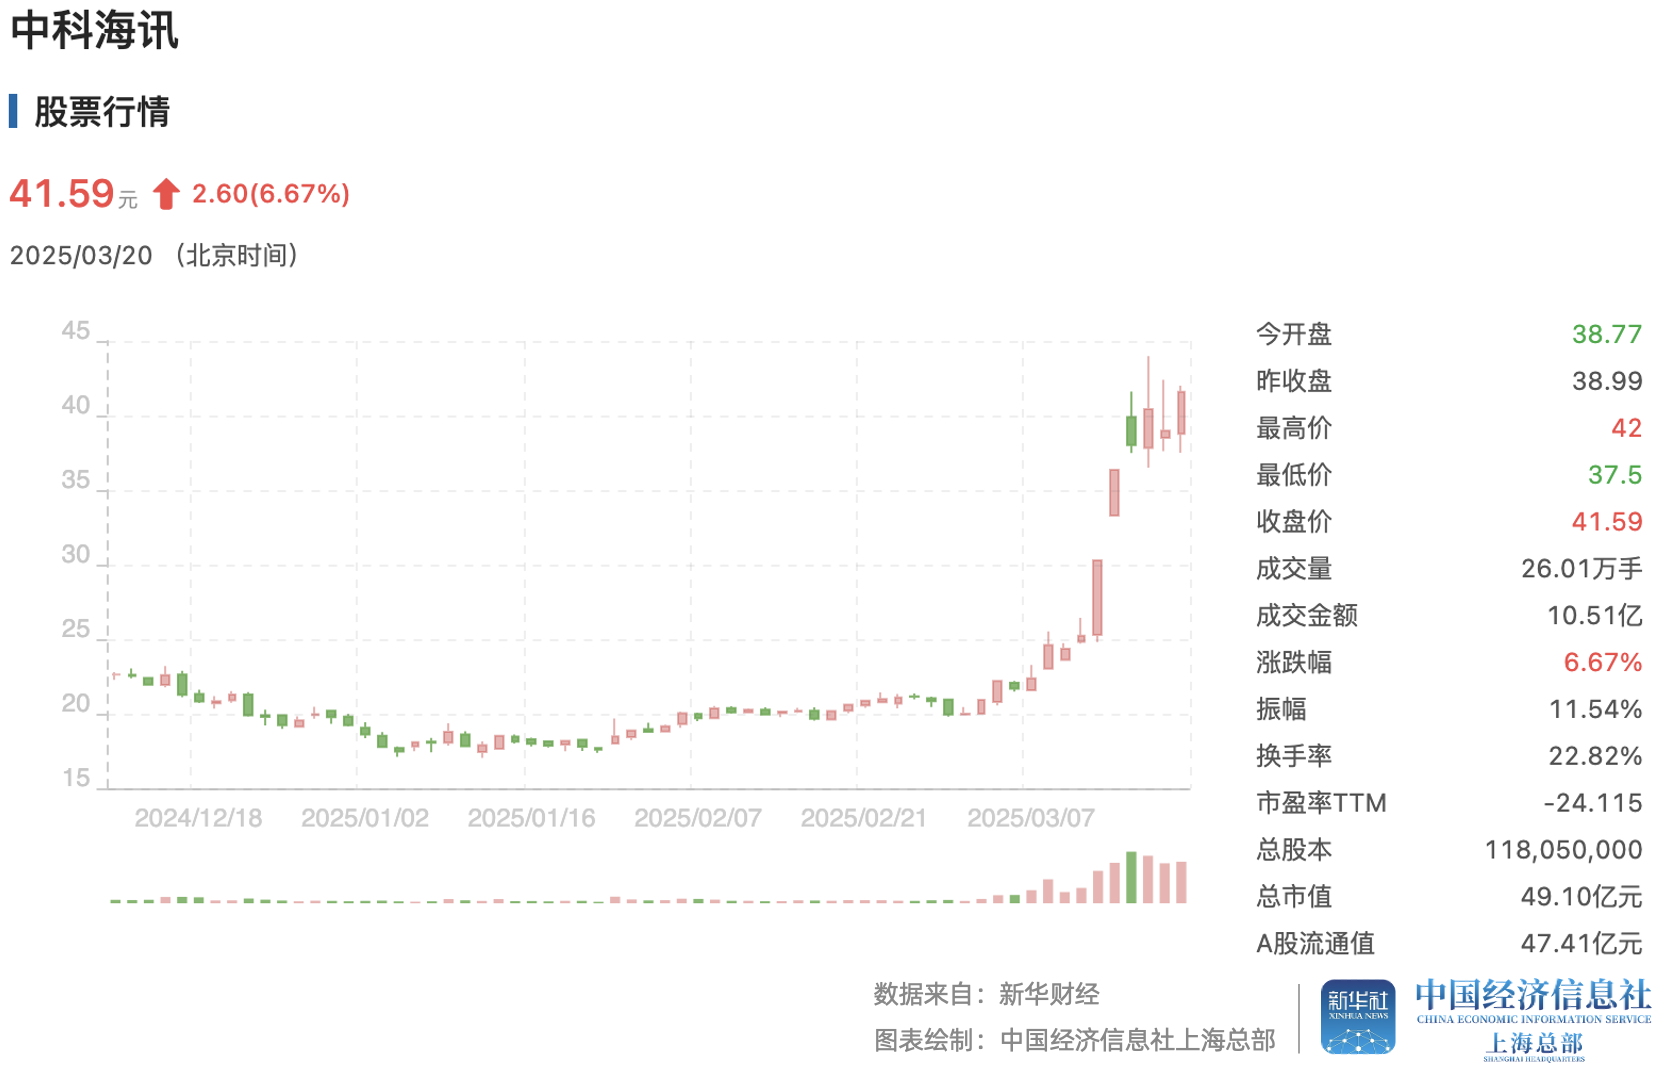Click the green candlestick near price 40

tap(1131, 430)
